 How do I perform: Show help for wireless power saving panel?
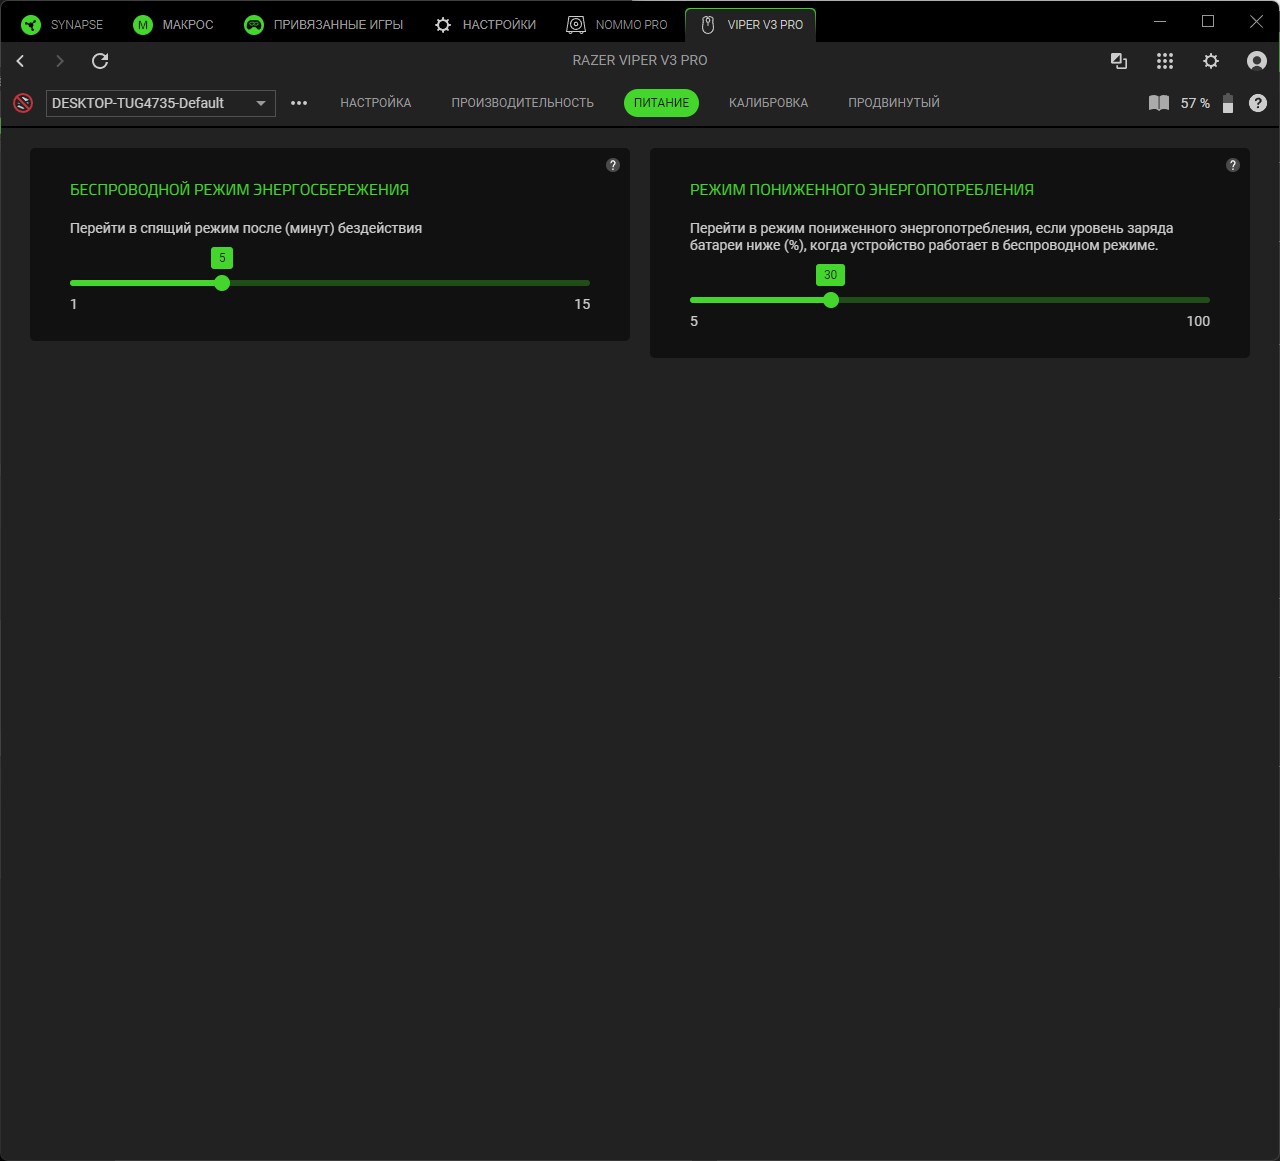coord(613,165)
